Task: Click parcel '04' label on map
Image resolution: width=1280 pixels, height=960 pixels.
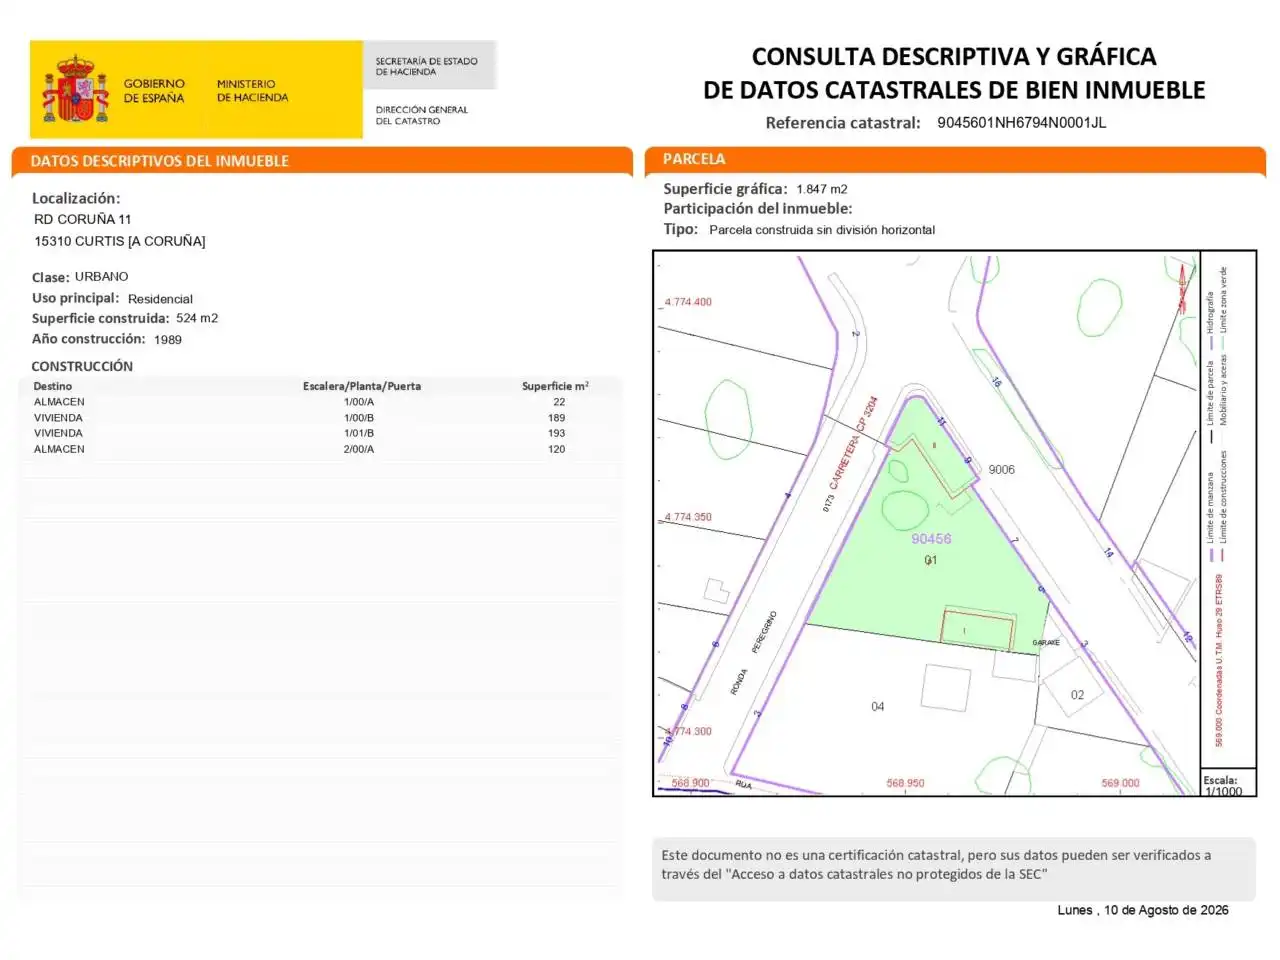Action: tap(877, 707)
